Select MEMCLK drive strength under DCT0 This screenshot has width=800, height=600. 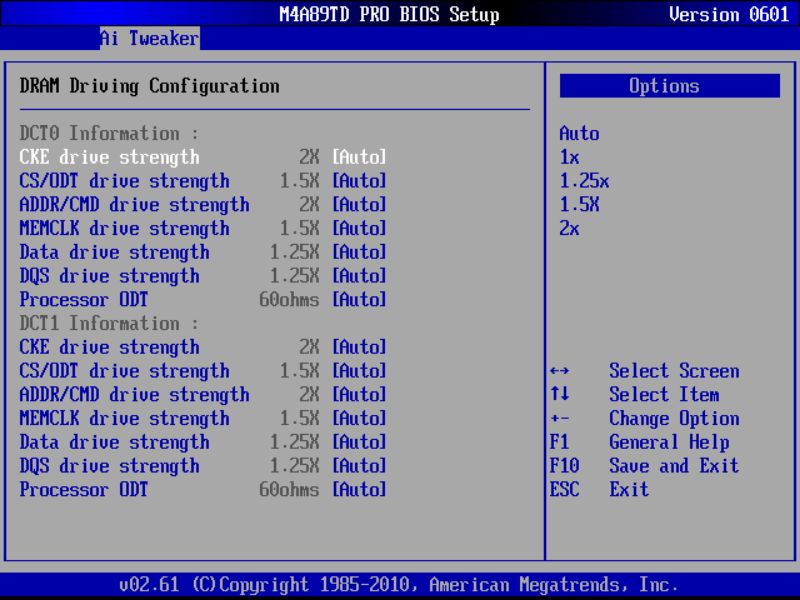click(x=128, y=229)
